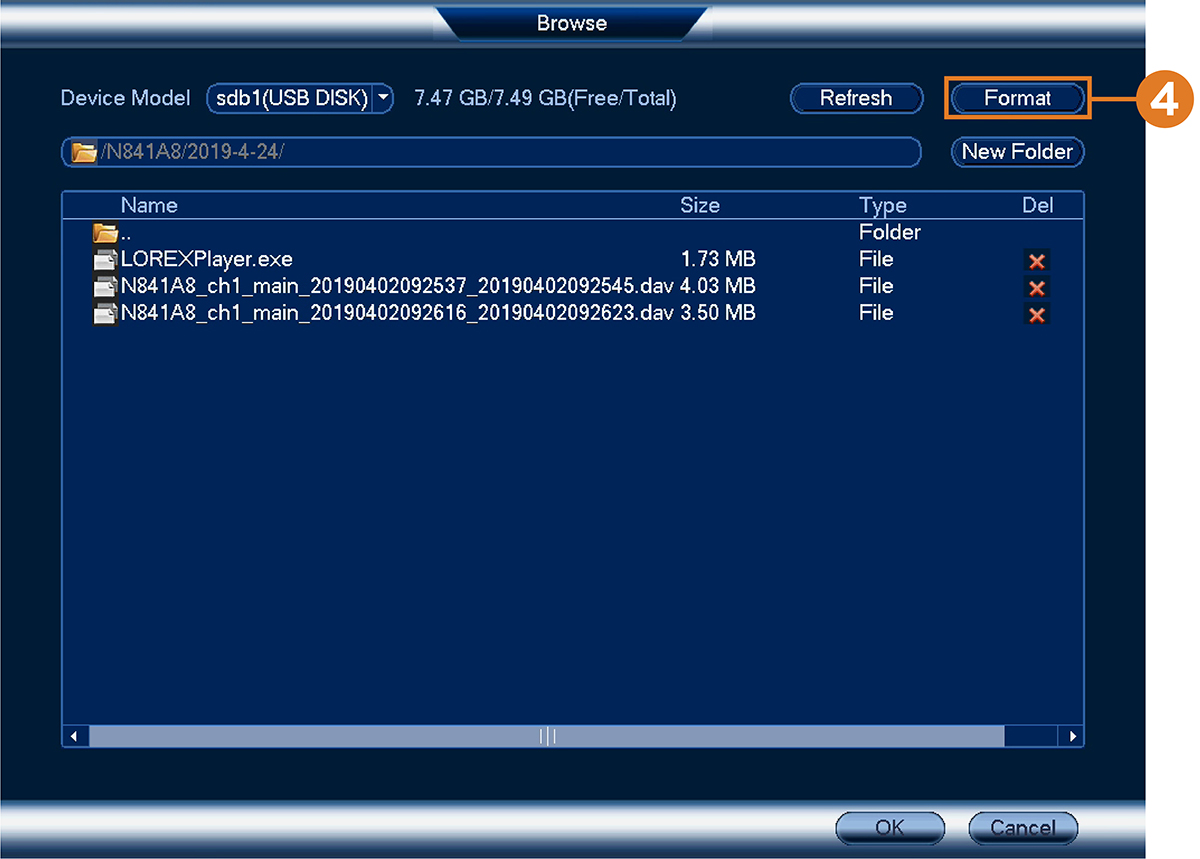Click the LOREXPlayer.exe file icon
Image resolution: width=1200 pixels, height=859 pixels.
click(106, 260)
